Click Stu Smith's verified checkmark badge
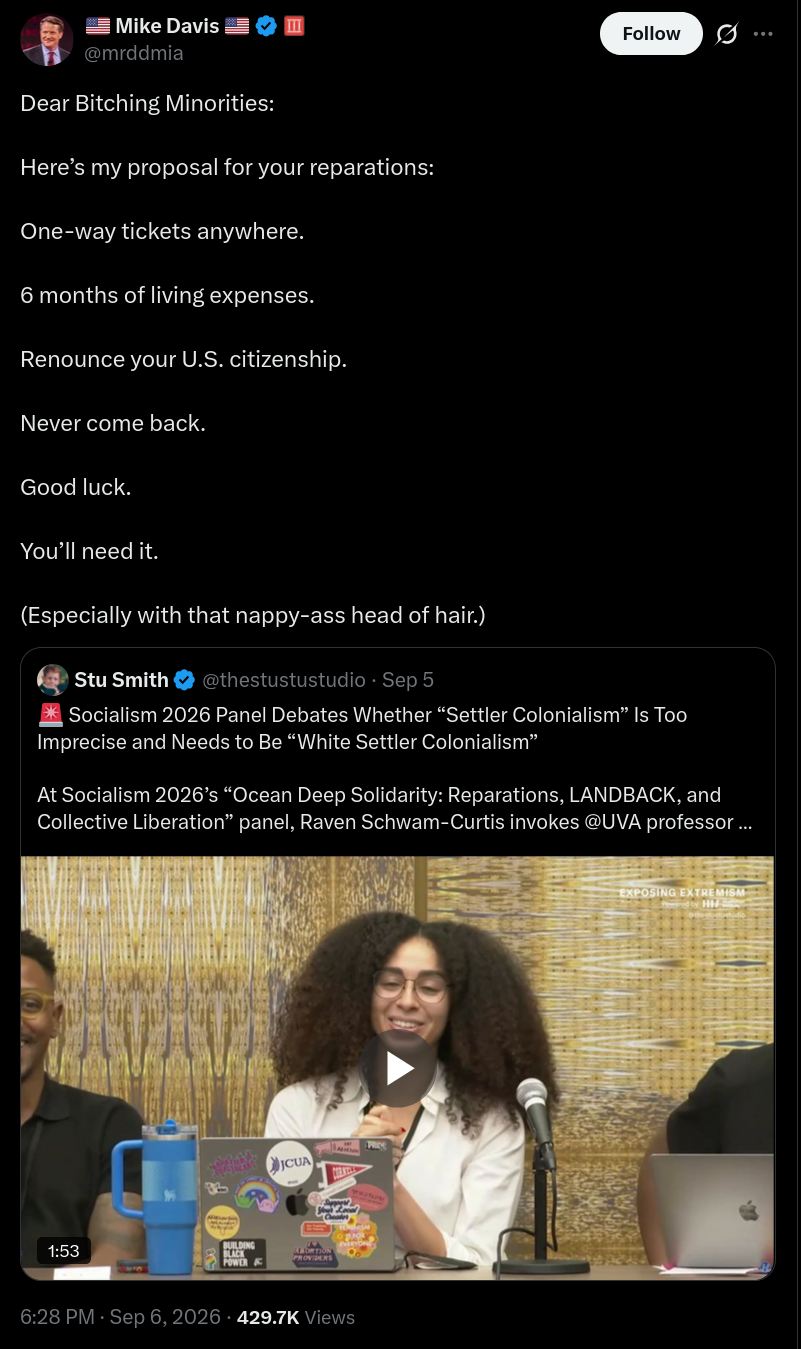Screen dimensions: 801x1349 (x=185, y=680)
